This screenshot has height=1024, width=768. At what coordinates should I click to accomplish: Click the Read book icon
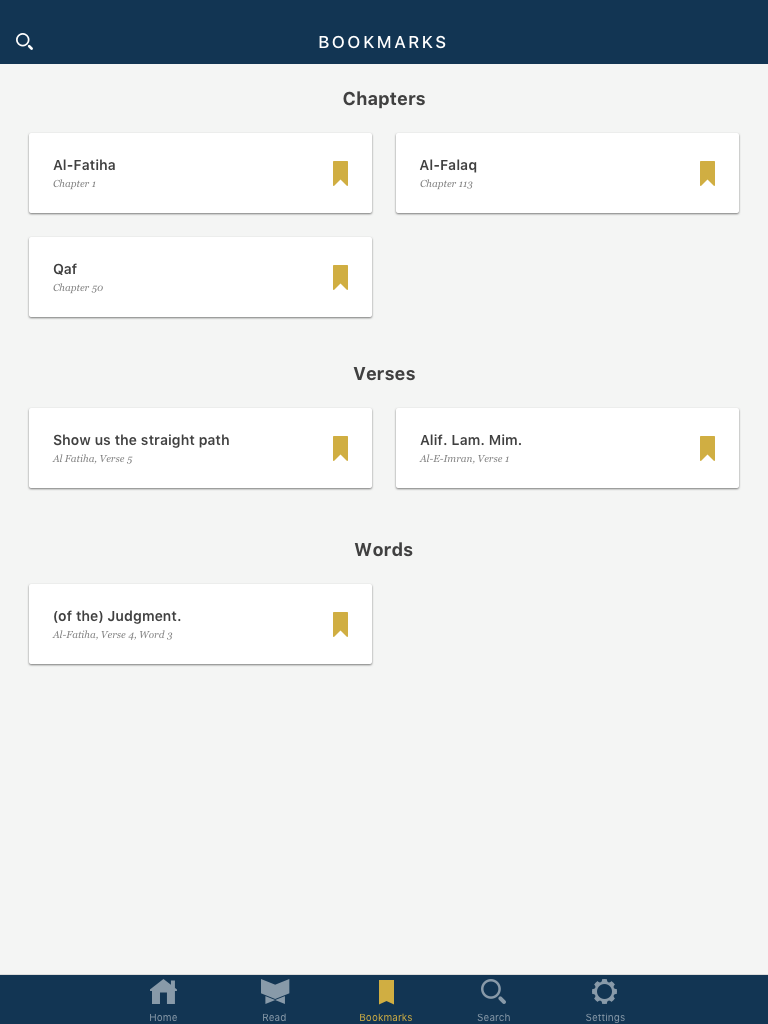274,991
